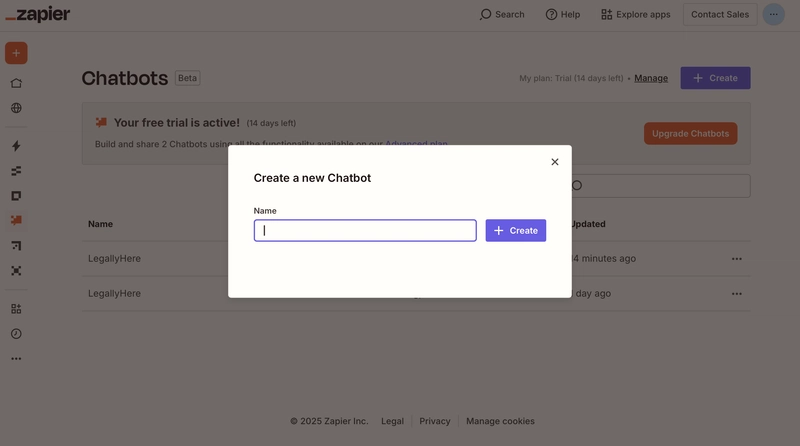This screenshot has height=446, width=800.
Task: Open the Interfaces icon in sidebar
Action: pos(16,196)
